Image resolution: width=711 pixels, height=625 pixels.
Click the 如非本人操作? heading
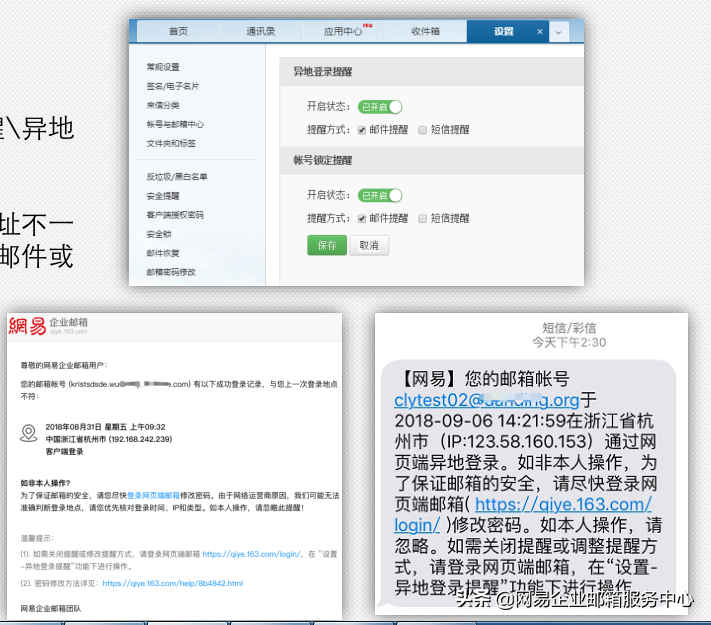pos(45,483)
